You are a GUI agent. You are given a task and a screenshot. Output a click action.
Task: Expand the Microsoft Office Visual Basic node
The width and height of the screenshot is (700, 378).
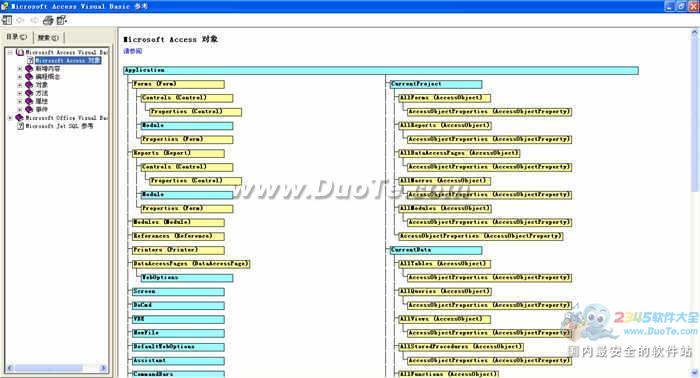click(x=10, y=118)
